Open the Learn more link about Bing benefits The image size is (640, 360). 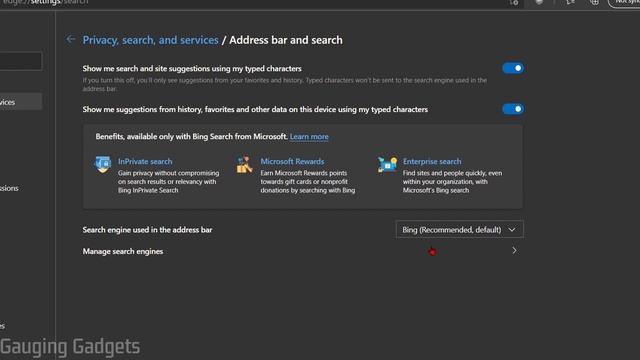(x=309, y=137)
